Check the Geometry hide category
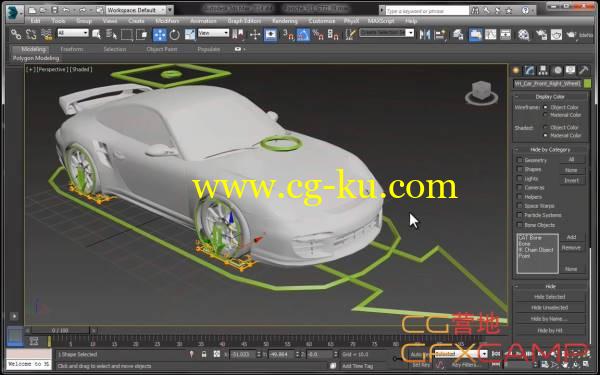600x375 pixels. pos(520,160)
